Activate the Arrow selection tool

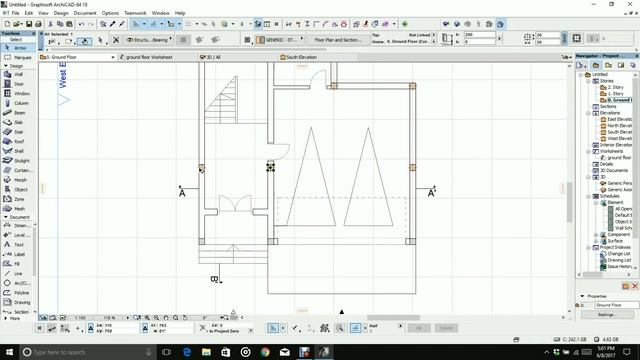18,48
